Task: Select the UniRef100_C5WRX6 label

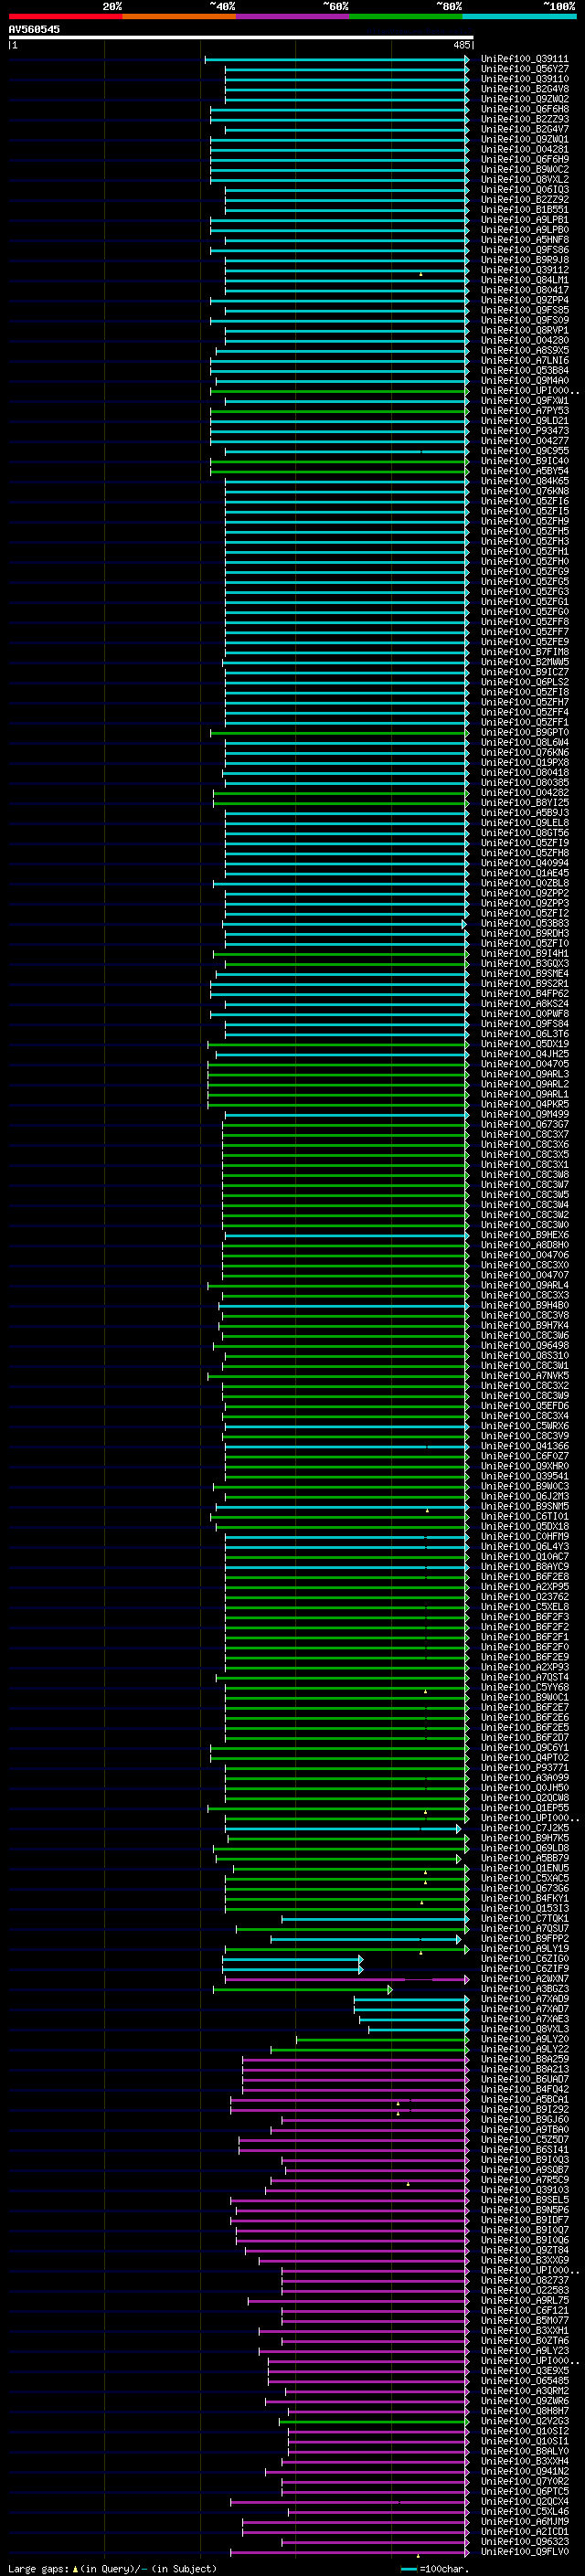Action: 525,1426
